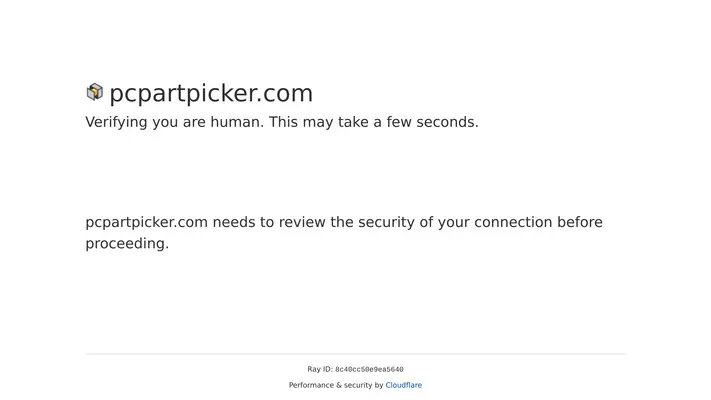Click 'This may take a few seconds' sentence

374,122
